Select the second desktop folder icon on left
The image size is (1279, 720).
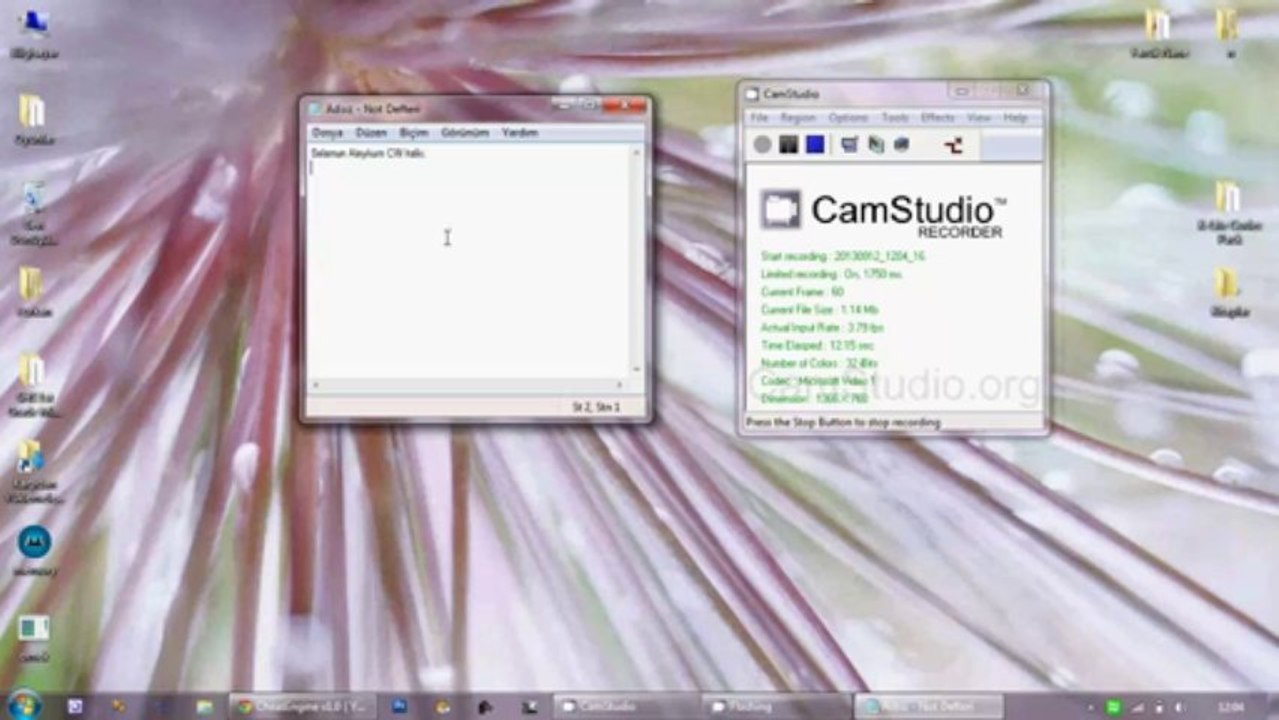coord(33,120)
